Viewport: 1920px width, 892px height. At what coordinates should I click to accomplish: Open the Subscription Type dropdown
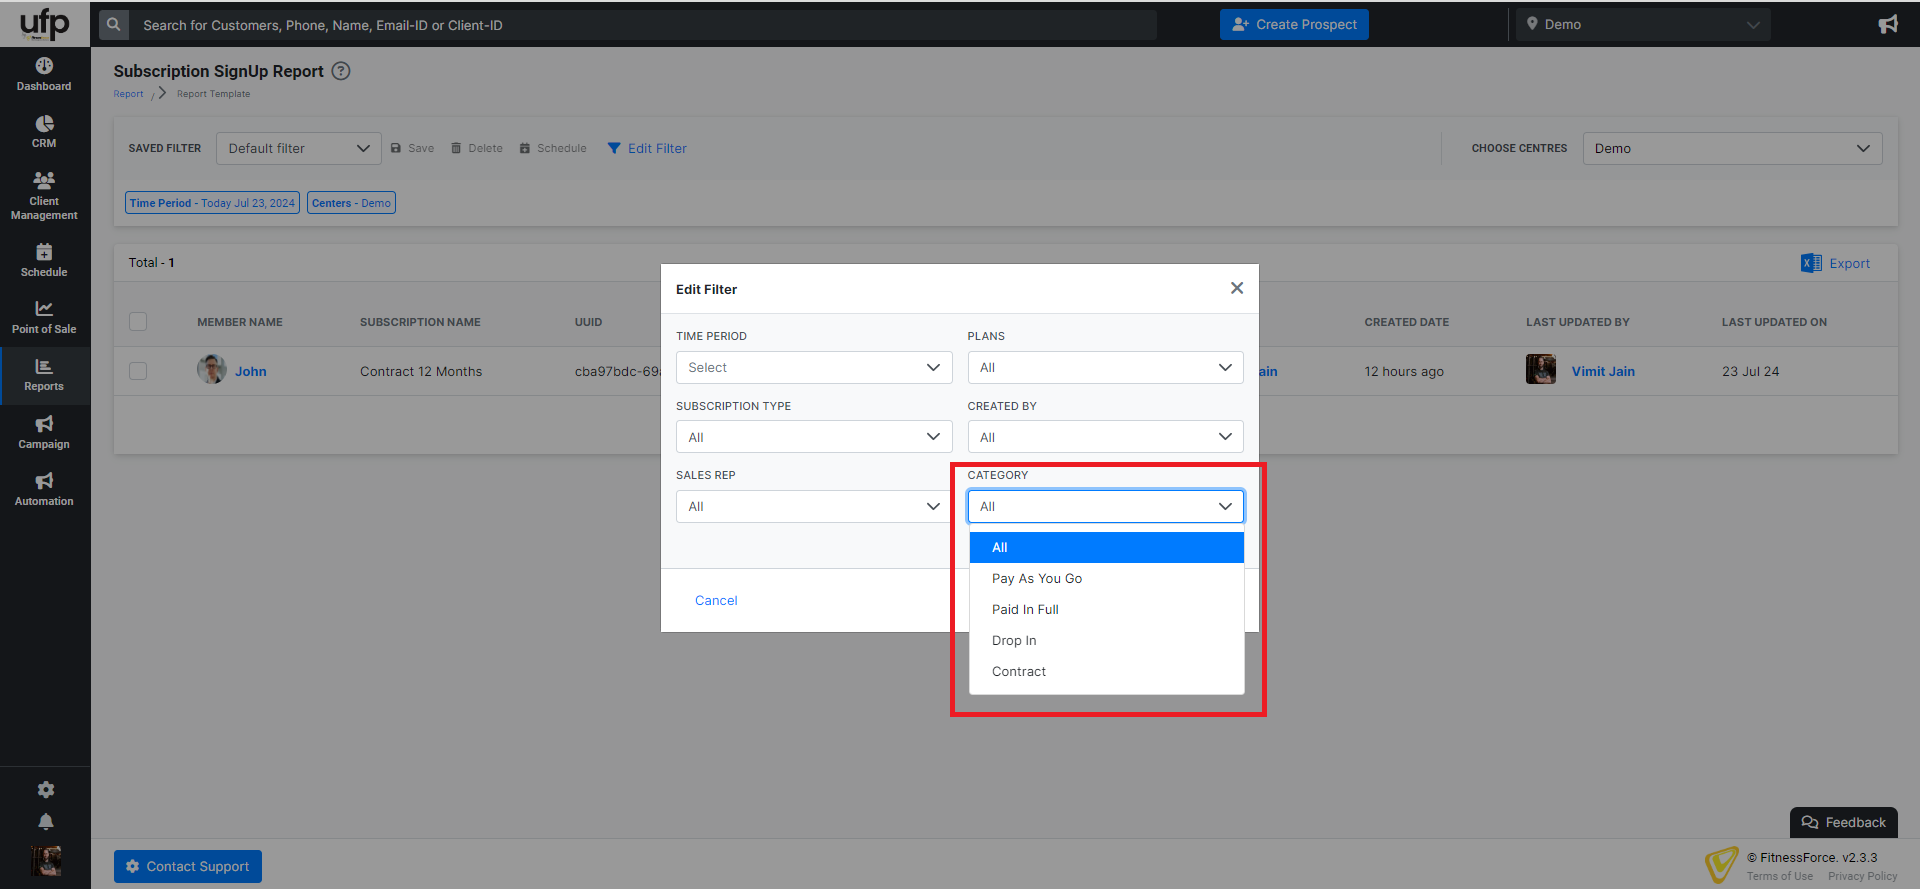tap(813, 437)
